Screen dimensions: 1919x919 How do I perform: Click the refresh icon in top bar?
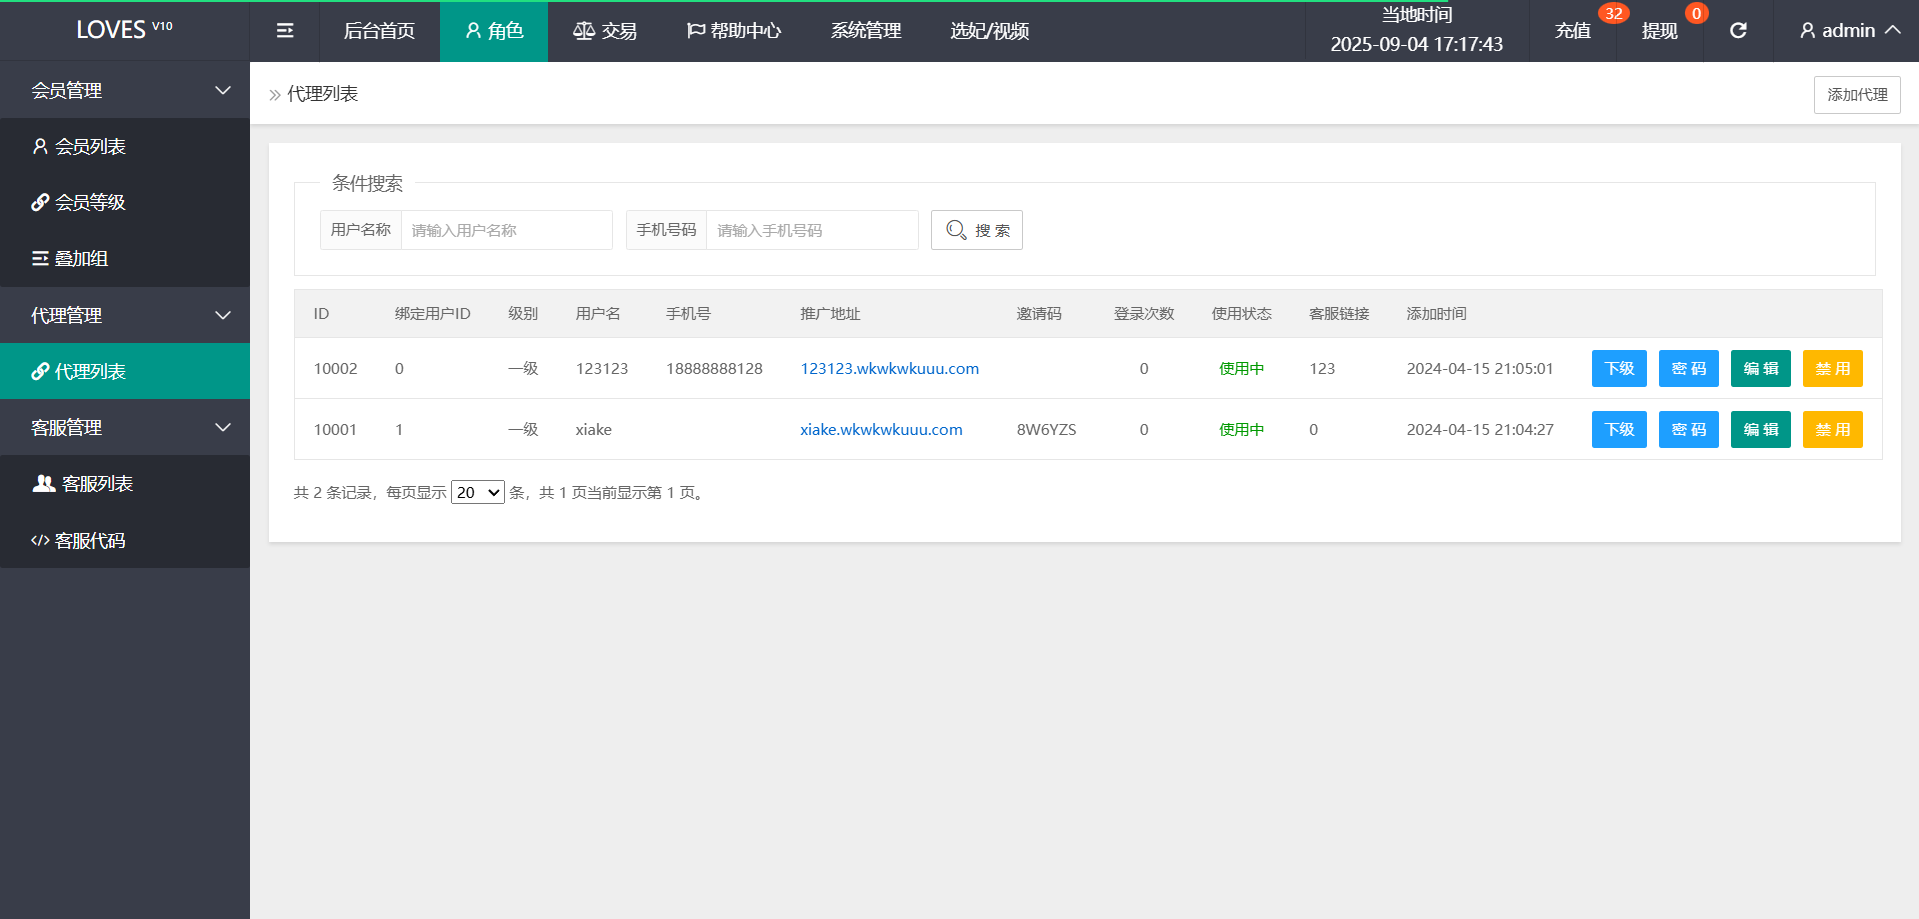pyautogui.click(x=1738, y=31)
